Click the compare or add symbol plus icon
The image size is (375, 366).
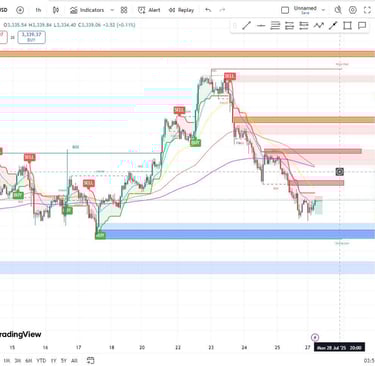click(20, 10)
